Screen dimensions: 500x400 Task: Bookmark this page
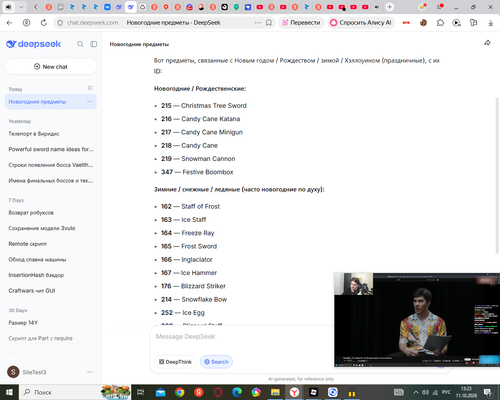pyautogui.click(x=269, y=23)
